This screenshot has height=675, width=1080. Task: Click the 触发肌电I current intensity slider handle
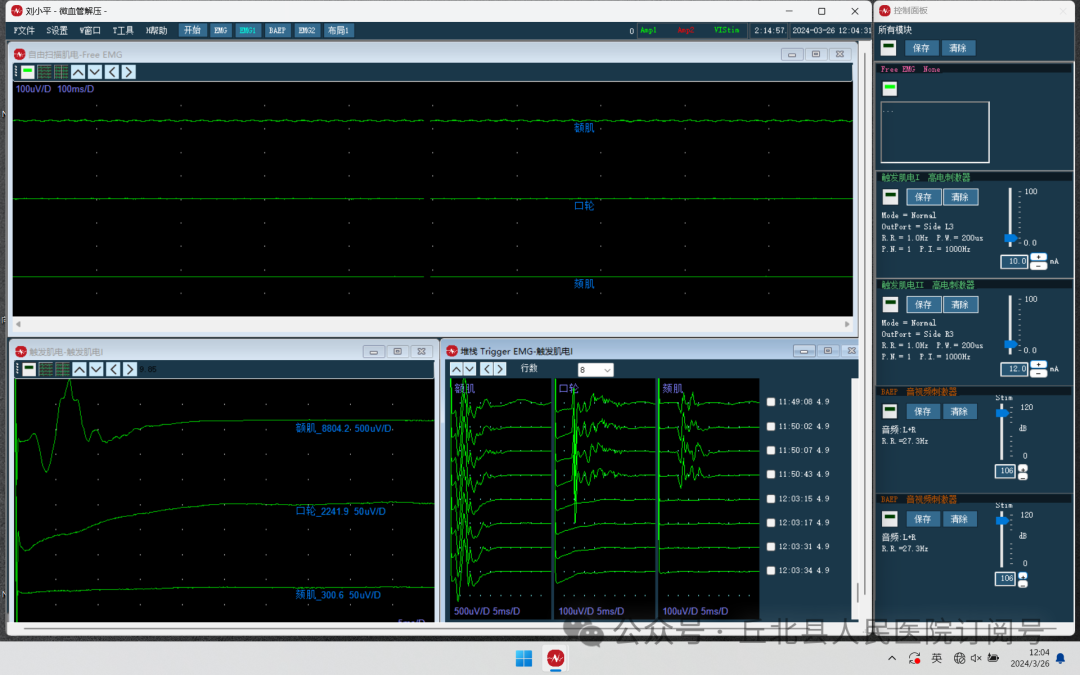[1010, 238]
